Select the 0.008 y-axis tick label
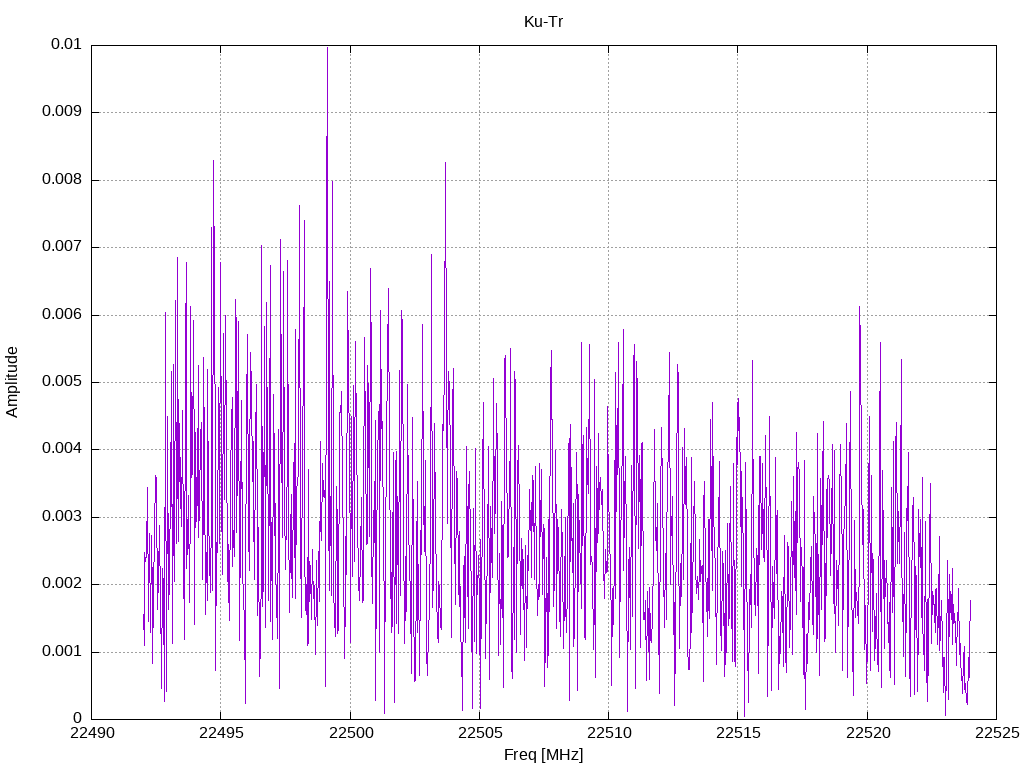 [62, 179]
